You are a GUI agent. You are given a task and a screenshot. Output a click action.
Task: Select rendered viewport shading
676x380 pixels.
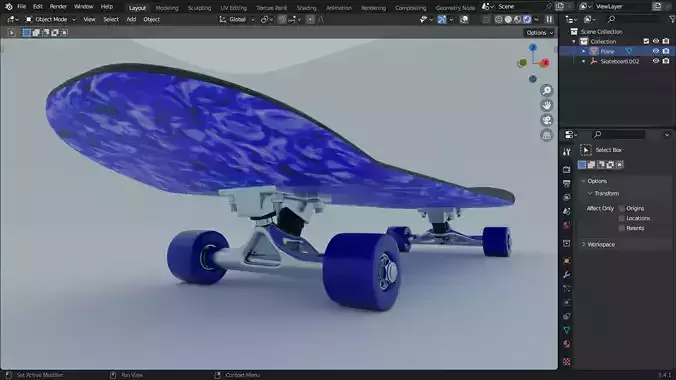(527, 19)
